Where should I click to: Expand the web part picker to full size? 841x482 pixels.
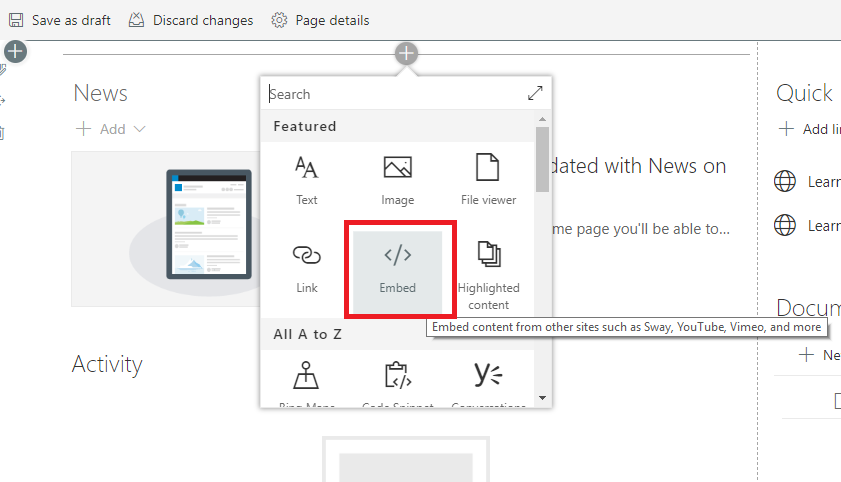(535, 93)
